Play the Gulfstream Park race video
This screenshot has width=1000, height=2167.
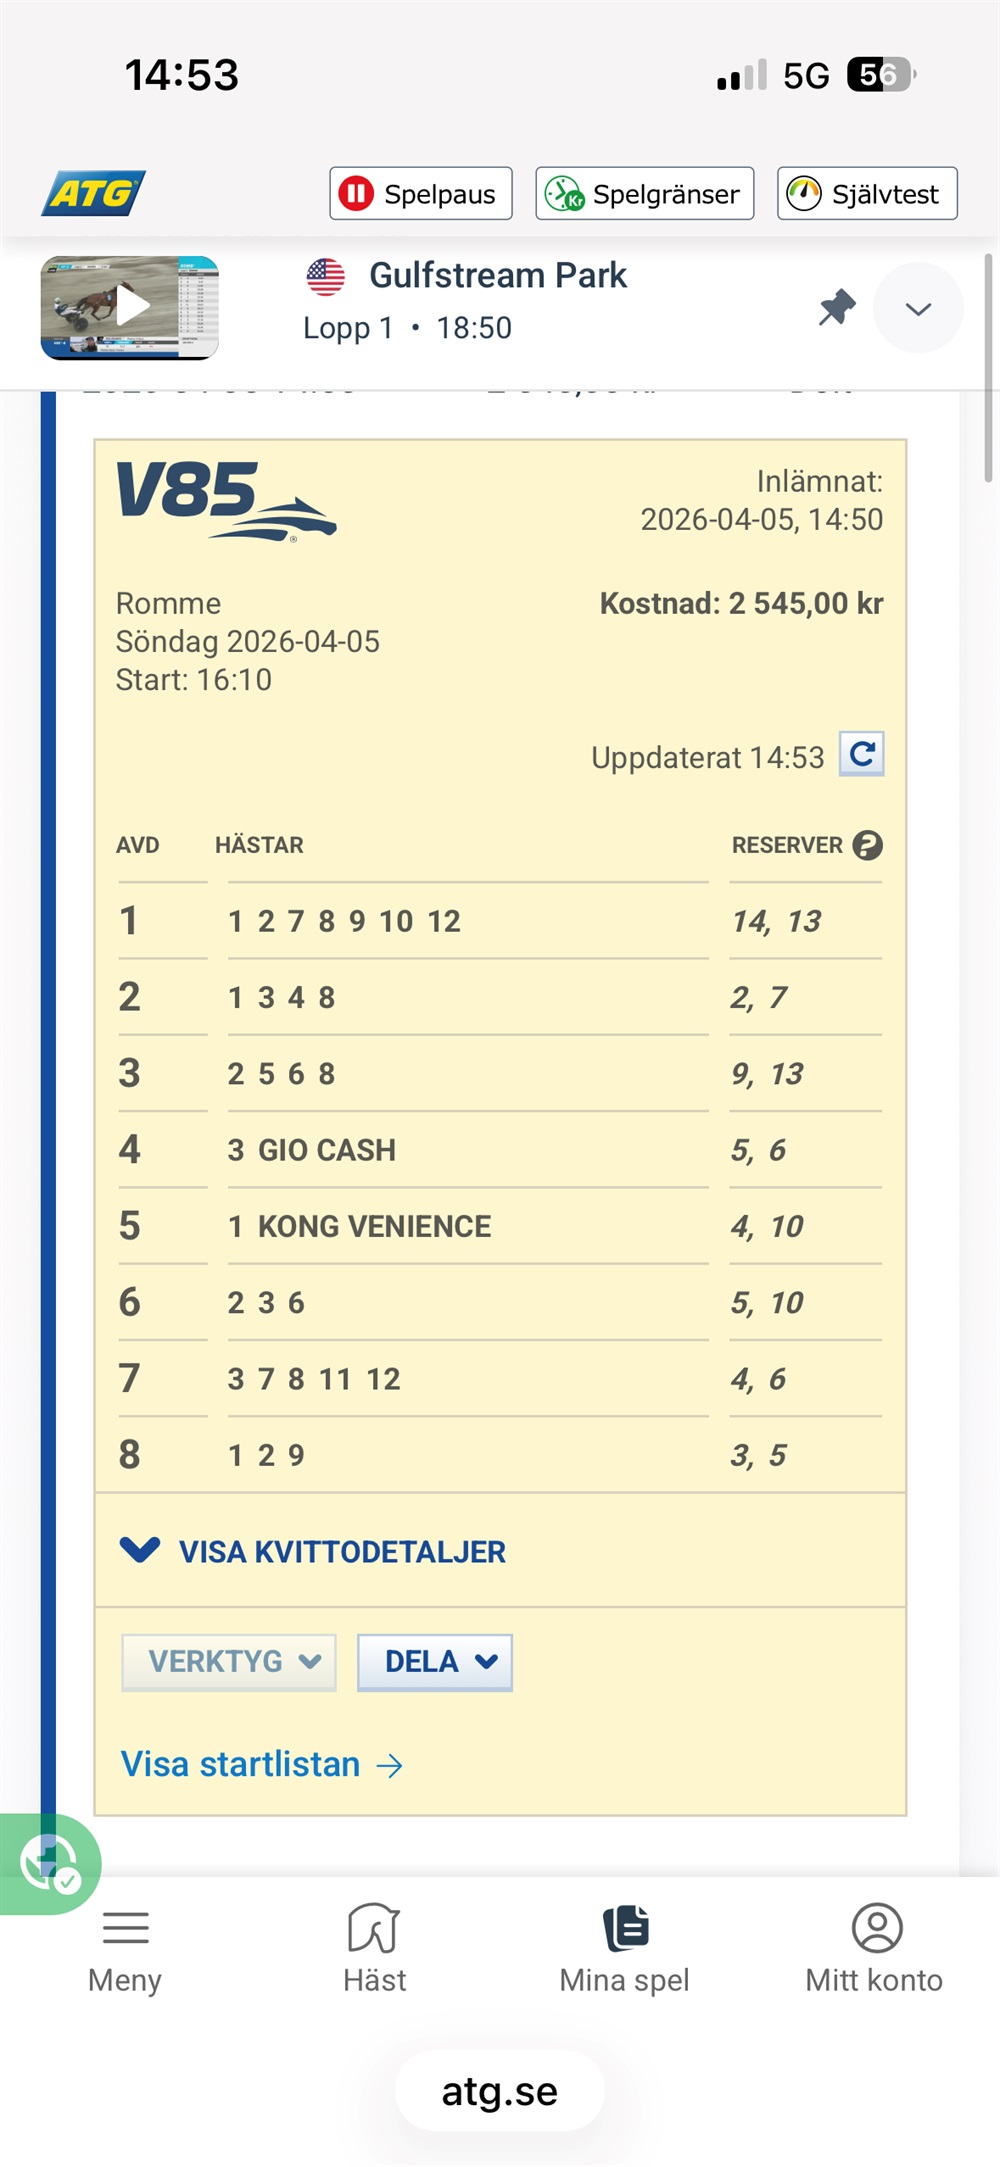coord(130,307)
